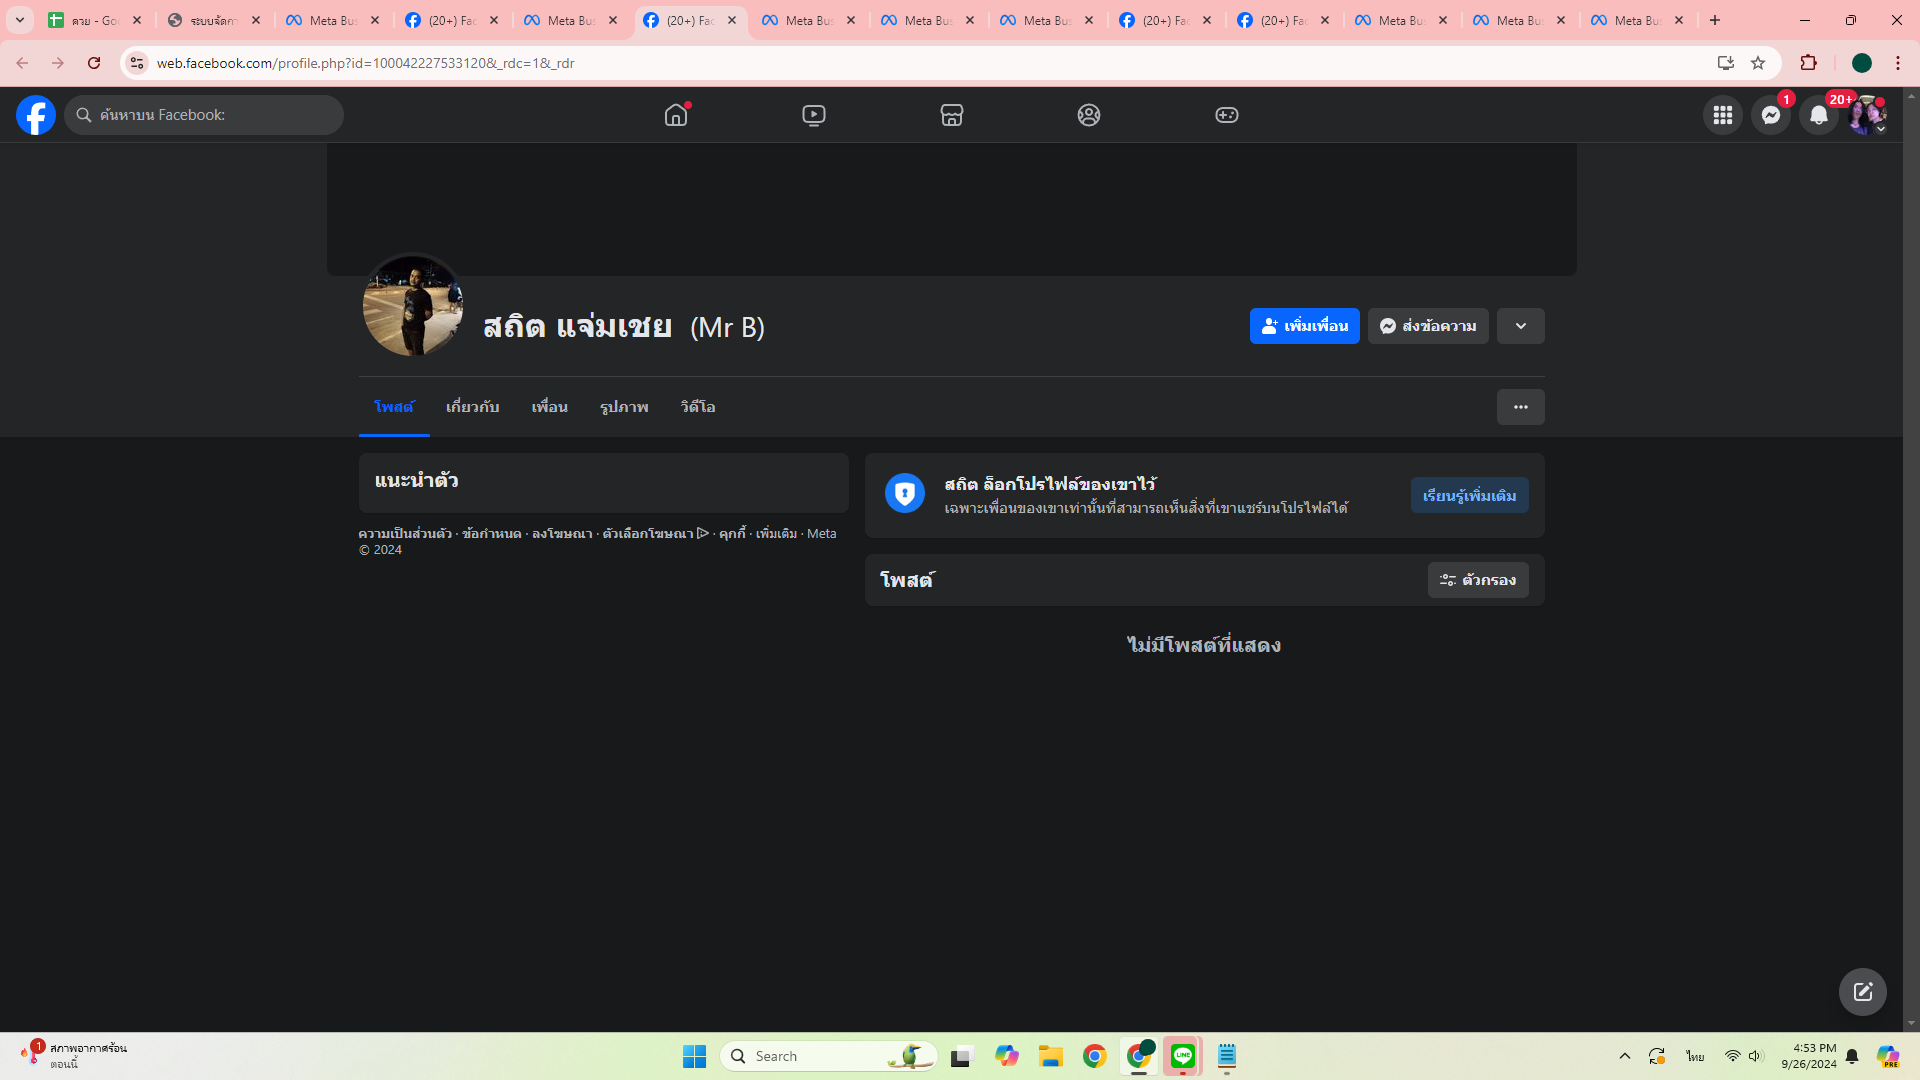Open the account profile picture menu
1920x1080 pixels.
pos(1866,115)
